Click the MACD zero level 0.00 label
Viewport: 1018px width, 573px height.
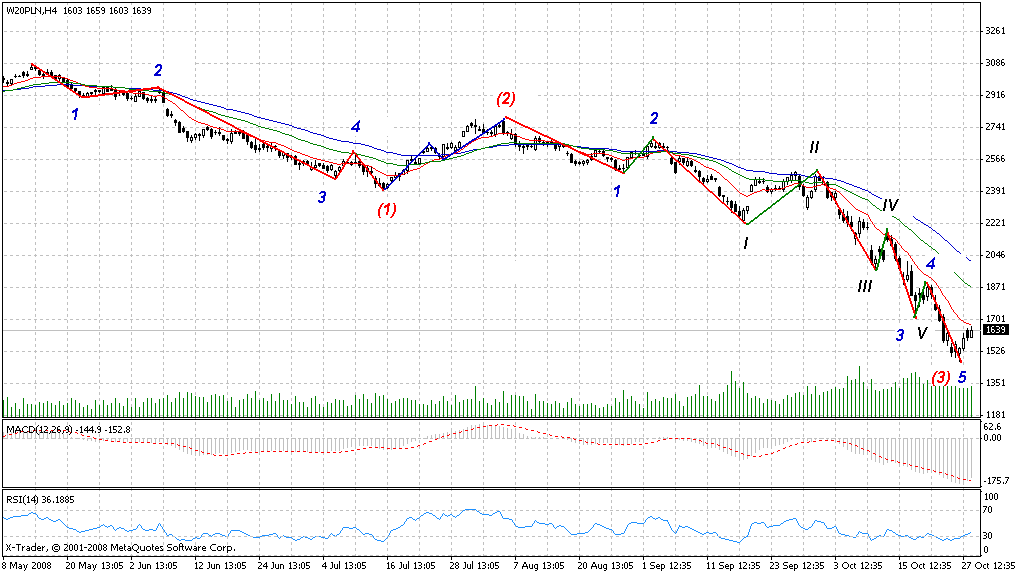tap(993, 437)
